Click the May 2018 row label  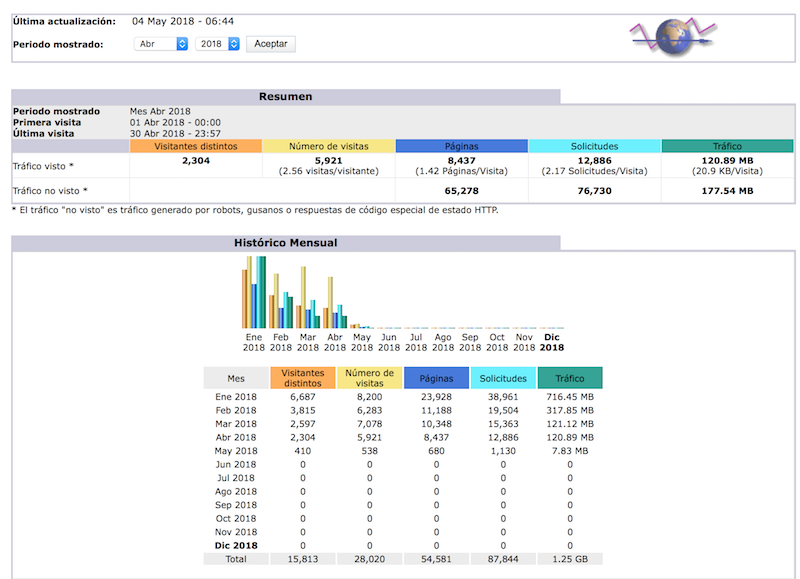236,451
